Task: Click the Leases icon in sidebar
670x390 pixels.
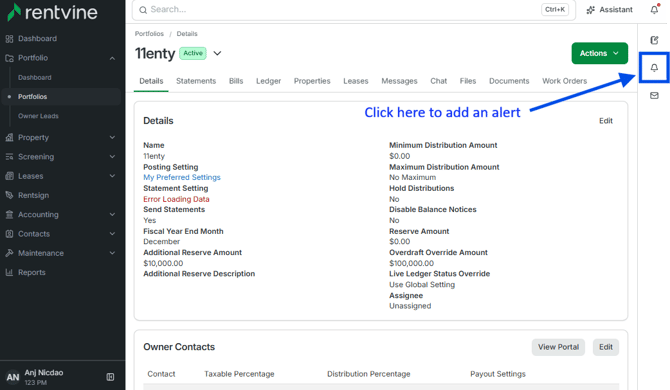Action: (x=9, y=176)
